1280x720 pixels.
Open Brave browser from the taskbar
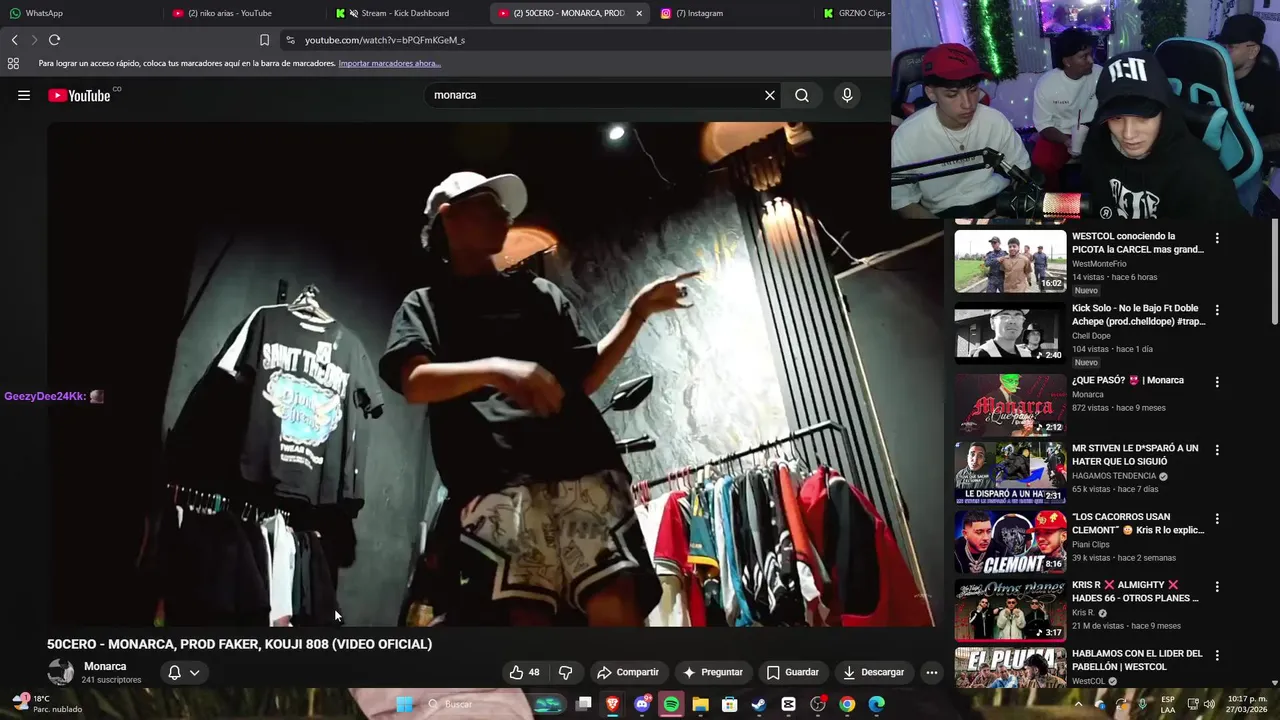613,704
